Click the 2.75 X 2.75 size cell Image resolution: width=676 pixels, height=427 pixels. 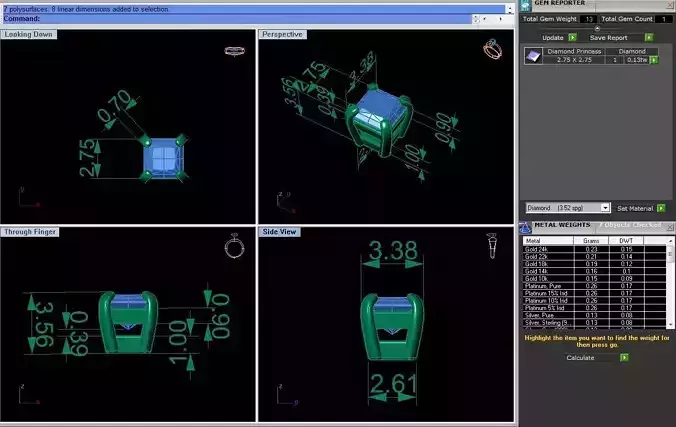coord(574,60)
